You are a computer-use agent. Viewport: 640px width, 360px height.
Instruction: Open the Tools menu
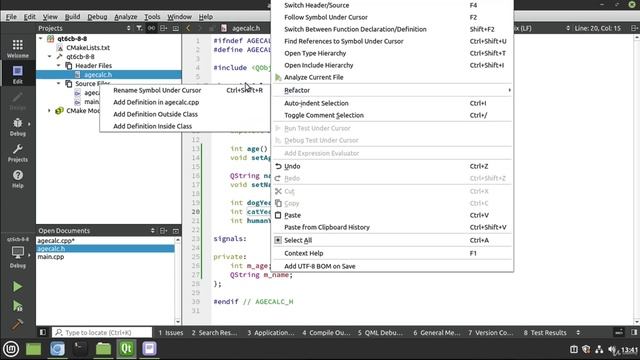tap(152, 17)
